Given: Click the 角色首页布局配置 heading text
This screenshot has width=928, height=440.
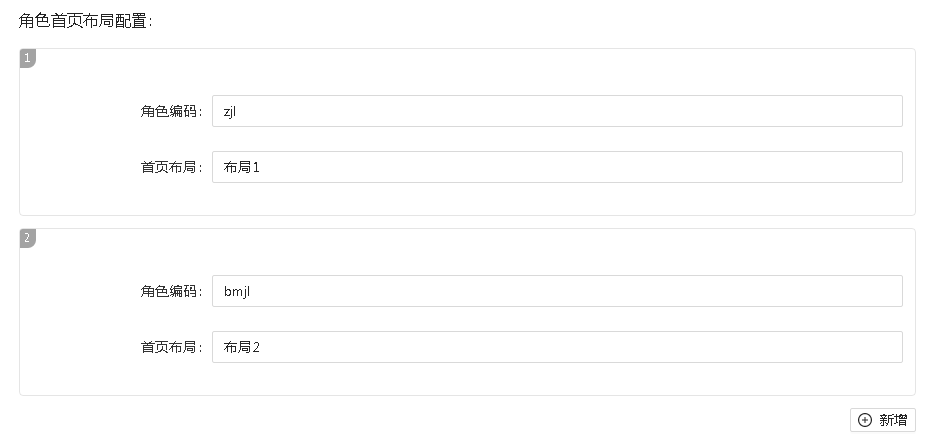Looking at the screenshot, I should pos(85,21).
